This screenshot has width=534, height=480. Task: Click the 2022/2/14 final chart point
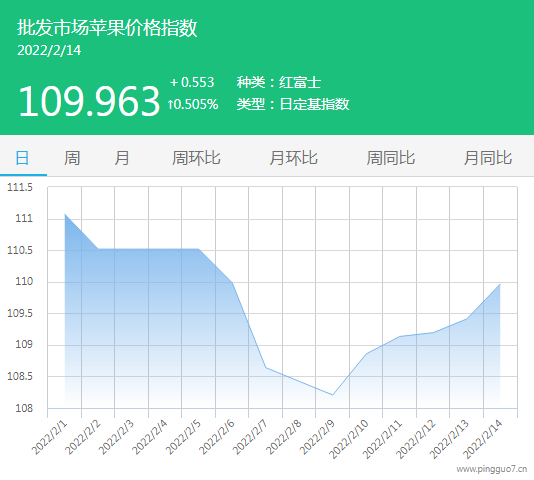(500, 284)
